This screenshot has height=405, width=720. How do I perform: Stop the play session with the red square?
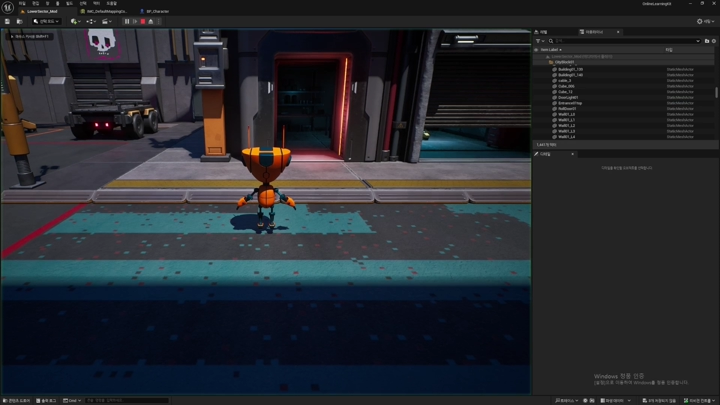(143, 22)
